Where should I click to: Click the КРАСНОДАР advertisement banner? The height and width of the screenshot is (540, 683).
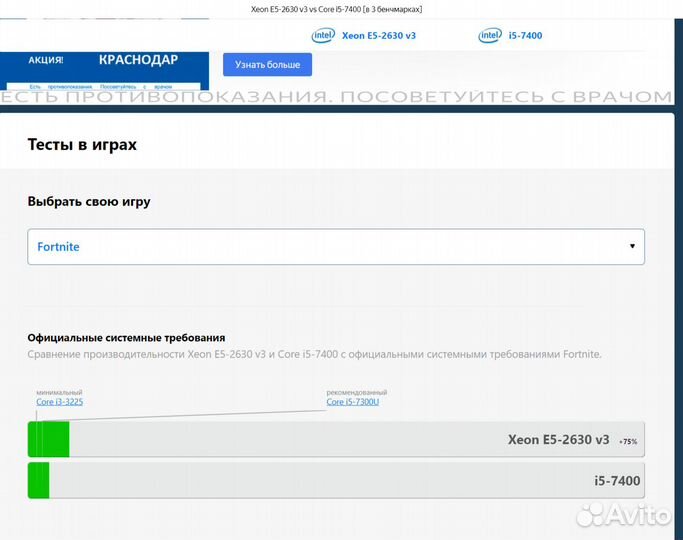(x=105, y=71)
